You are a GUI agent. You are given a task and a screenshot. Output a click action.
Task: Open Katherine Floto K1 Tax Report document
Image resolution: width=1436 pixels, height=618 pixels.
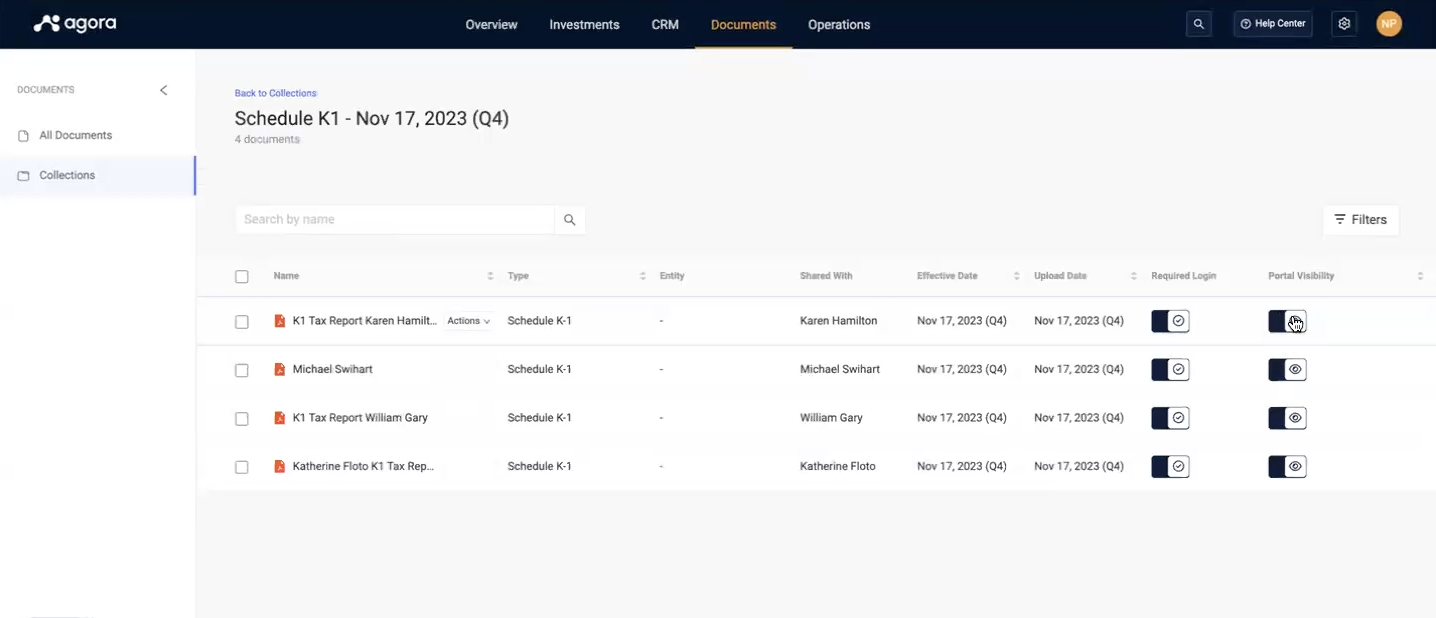(363, 466)
